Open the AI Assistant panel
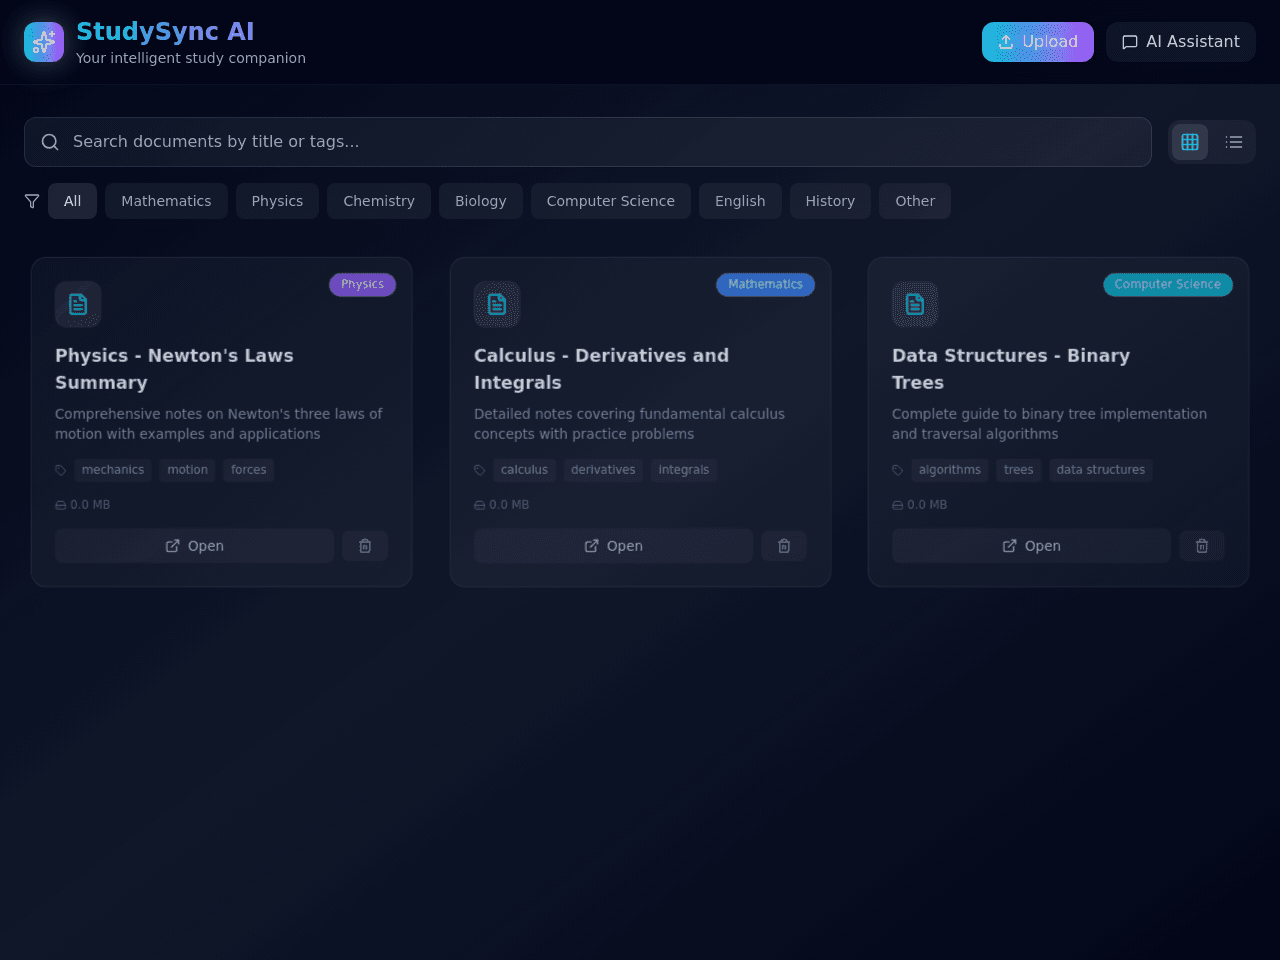This screenshot has width=1280, height=960. click(1181, 42)
